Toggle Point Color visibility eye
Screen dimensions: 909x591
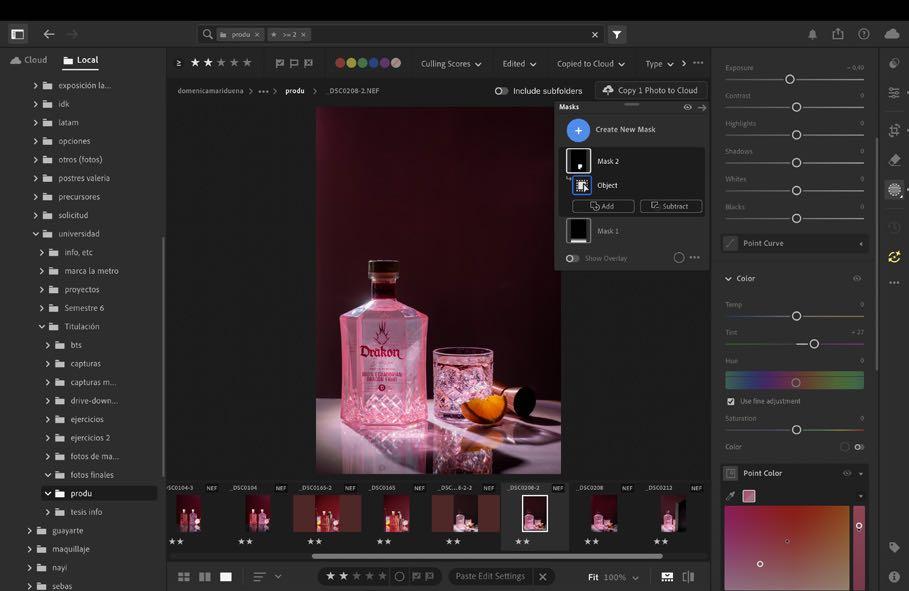pos(847,473)
